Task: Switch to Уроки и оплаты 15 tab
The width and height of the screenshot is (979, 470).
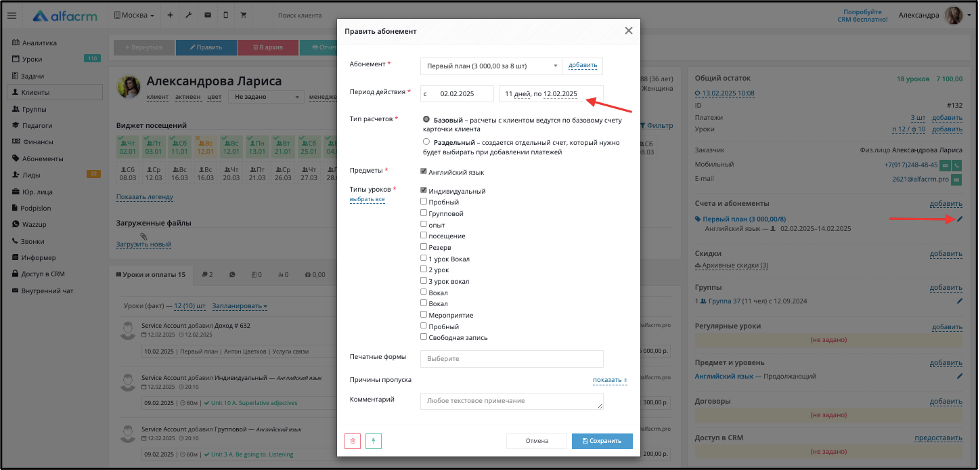Action: pos(152,274)
